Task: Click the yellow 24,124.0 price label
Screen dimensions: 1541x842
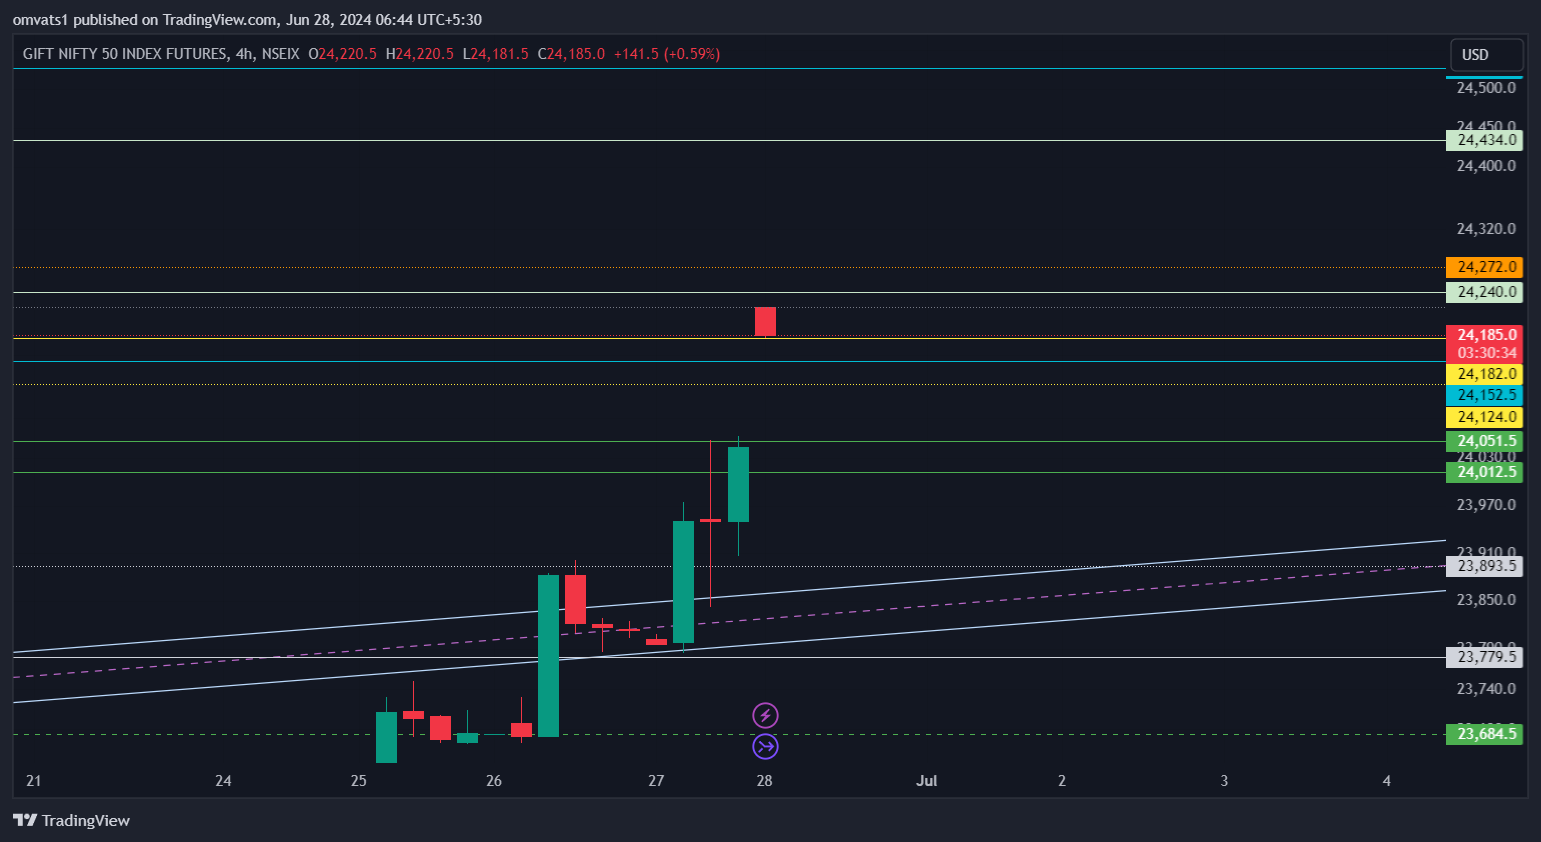Action: [x=1485, y=417]
